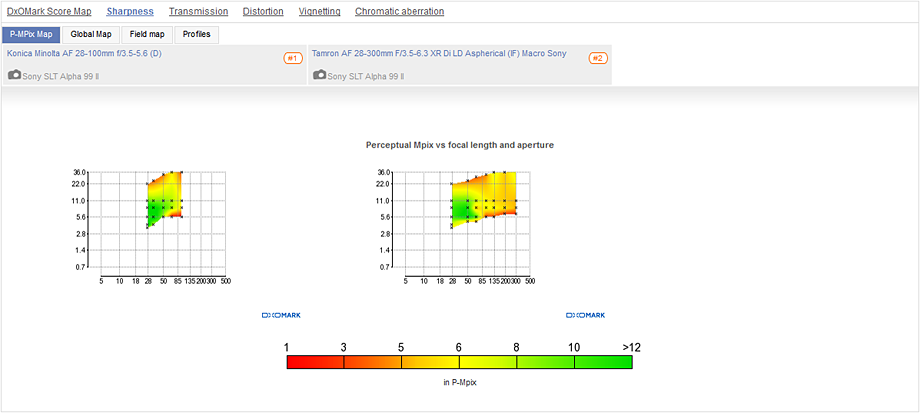This screenshot has height=413, width=920.
Task: Show the Field map view
Action: click(x=147, y=35)
